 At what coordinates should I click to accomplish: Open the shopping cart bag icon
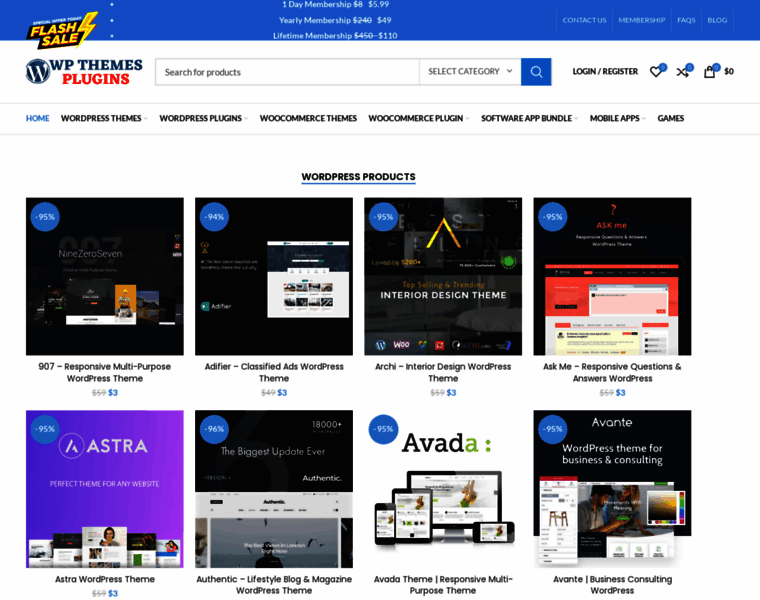pos(710,72)
